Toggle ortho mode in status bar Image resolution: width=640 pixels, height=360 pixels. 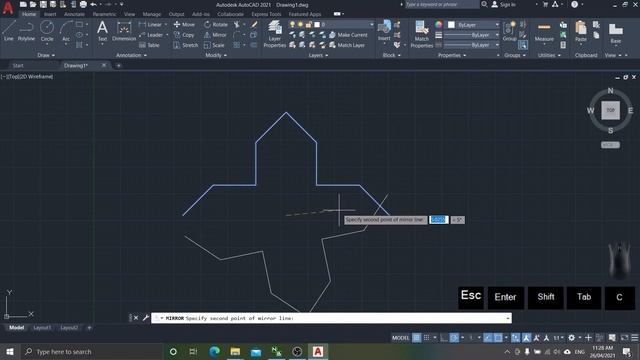[x=444, y=338]
